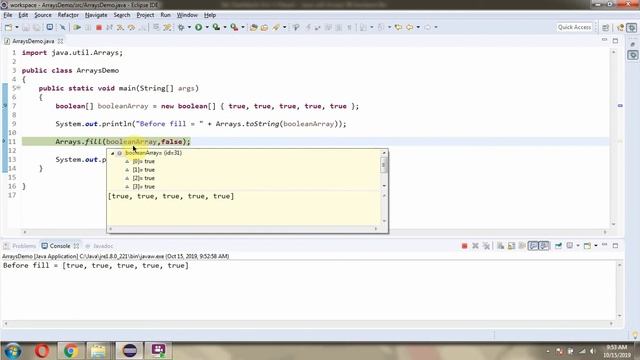Open the Refactor menu
Viewport: 640px width, 360px height.
click(68, 15)
